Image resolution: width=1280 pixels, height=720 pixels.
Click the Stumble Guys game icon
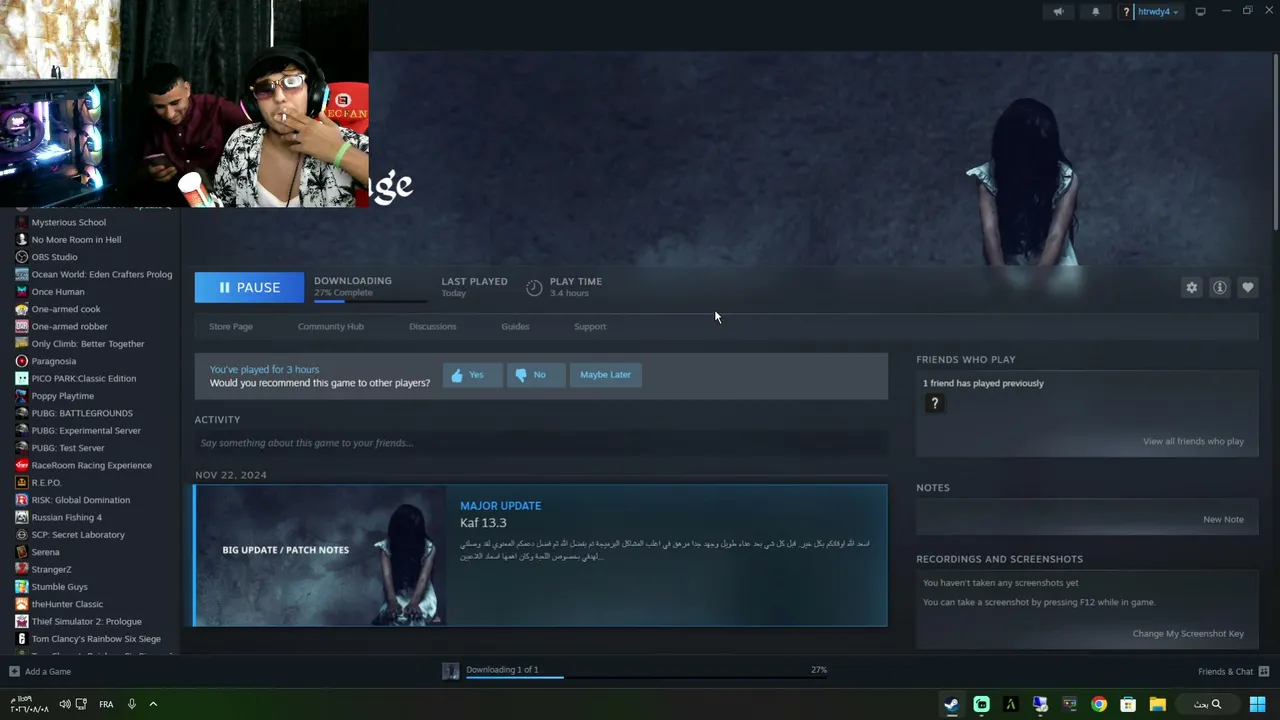coord(22,587)
